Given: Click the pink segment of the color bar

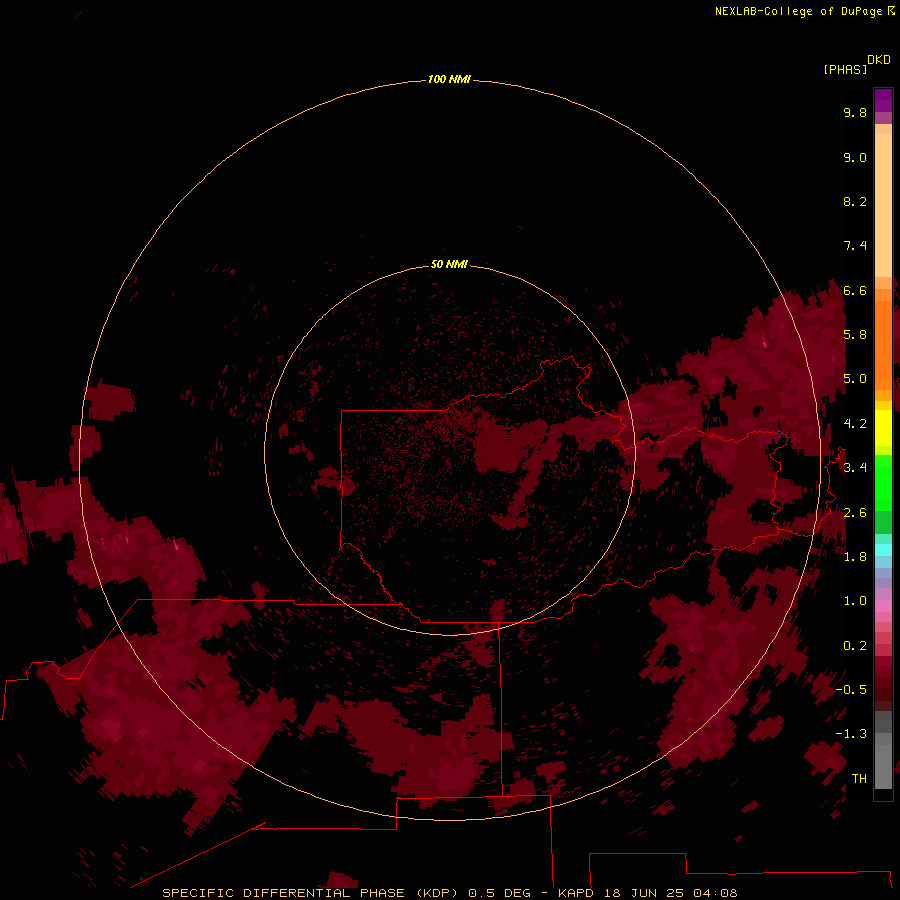Looking at the screenshot, I should [x=883, y=606].
